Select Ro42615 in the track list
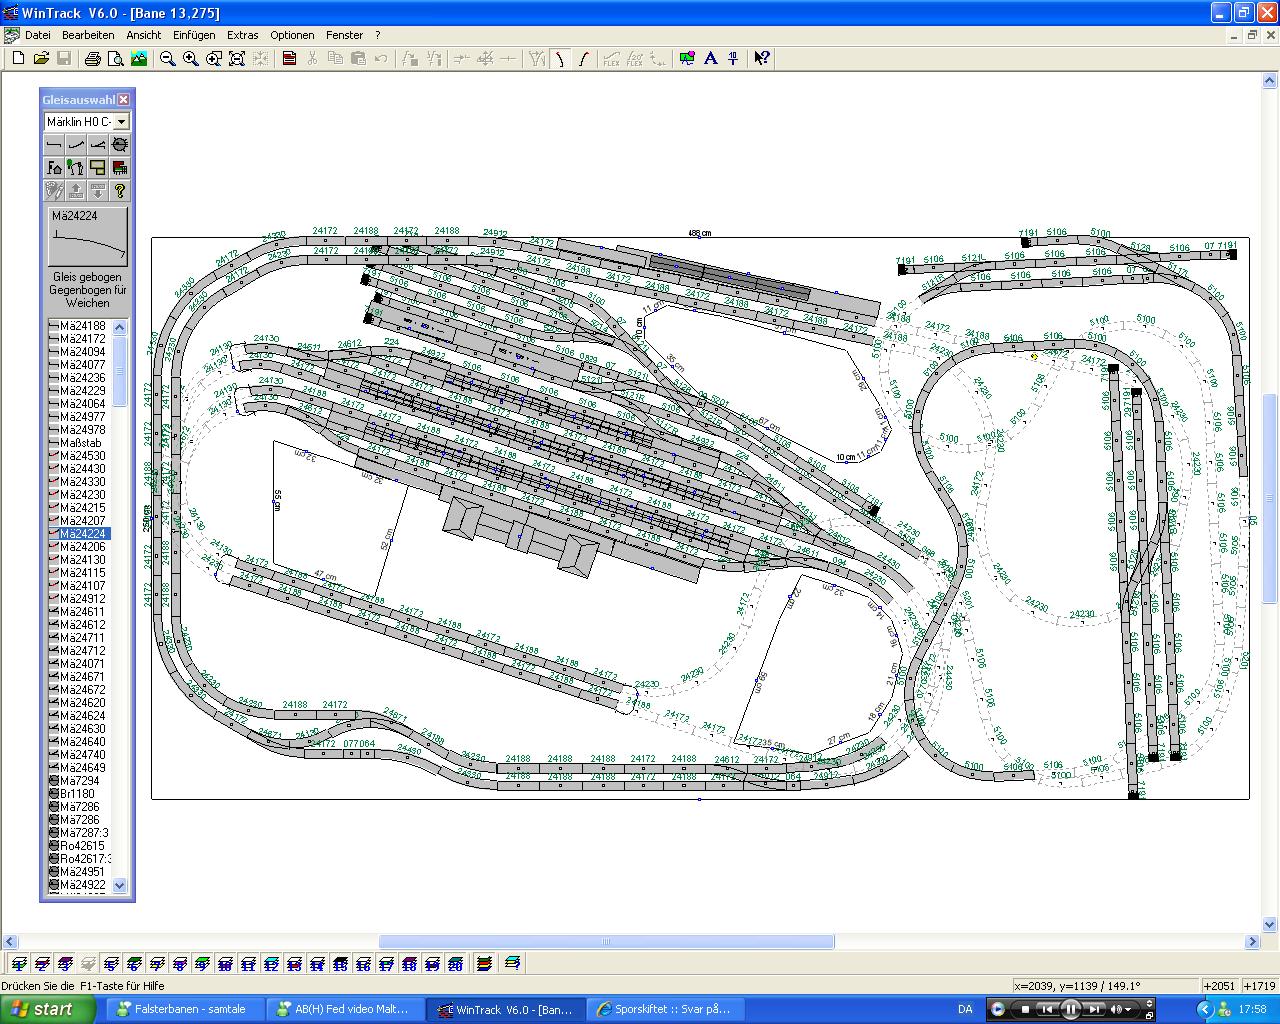Image resolution: width=1280 pixels, height=1024 pixels. [80, 846]
